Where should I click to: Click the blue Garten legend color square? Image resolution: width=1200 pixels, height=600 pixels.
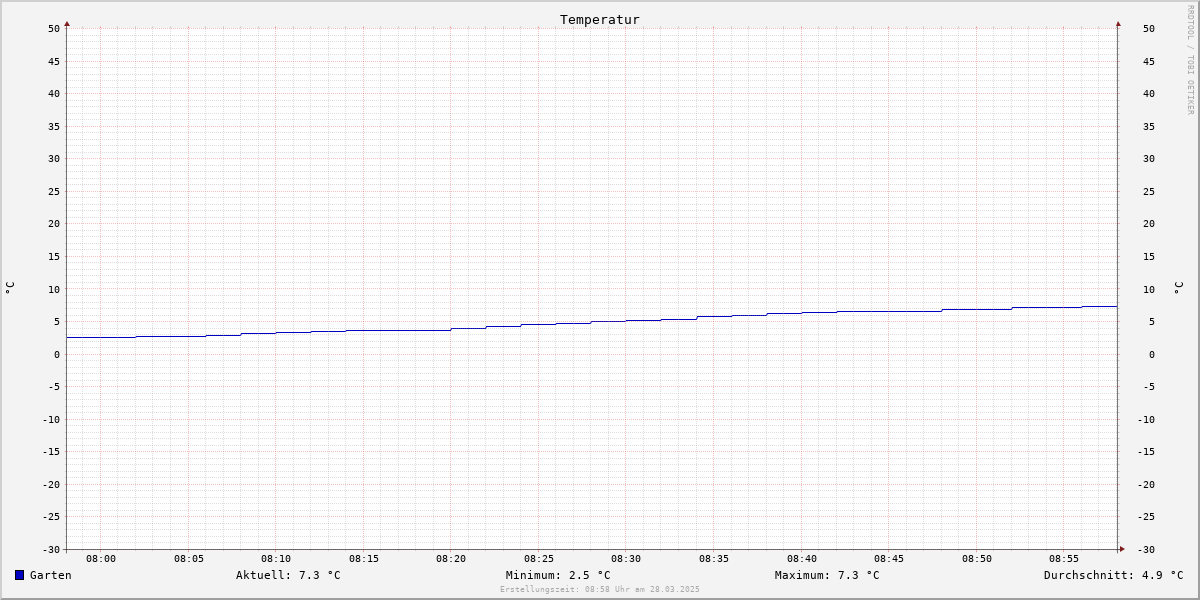[19, 575]
